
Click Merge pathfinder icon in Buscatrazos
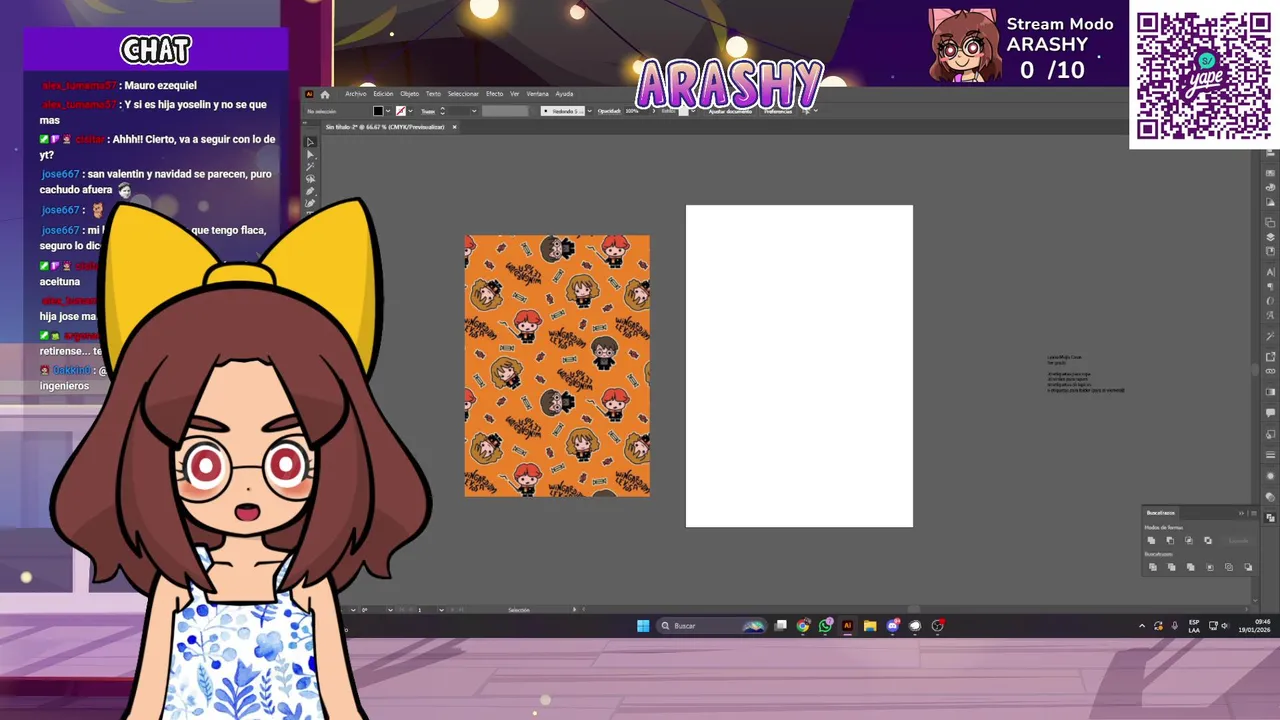(1191, 567)
